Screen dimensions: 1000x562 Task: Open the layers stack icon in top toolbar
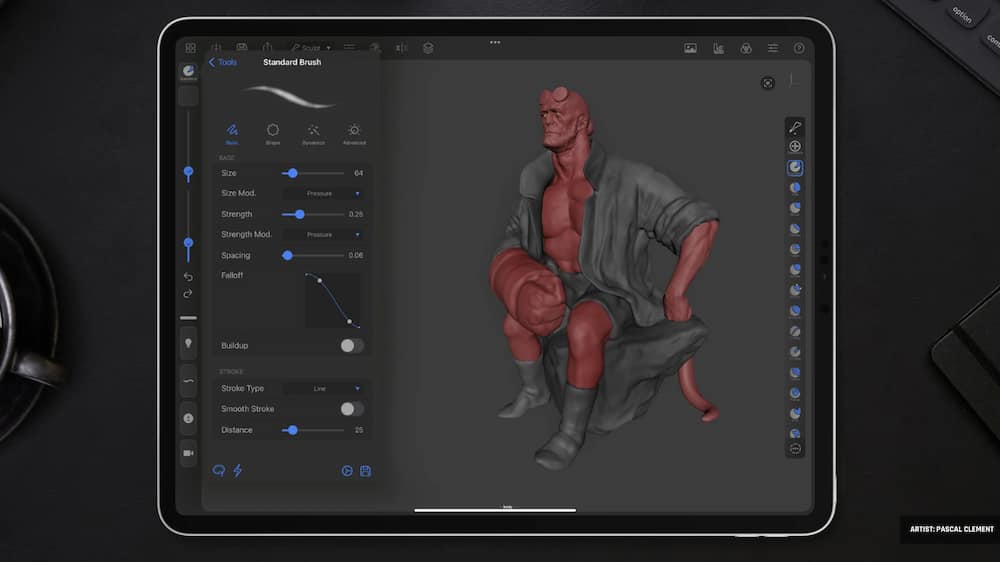[x=428, y=48]
